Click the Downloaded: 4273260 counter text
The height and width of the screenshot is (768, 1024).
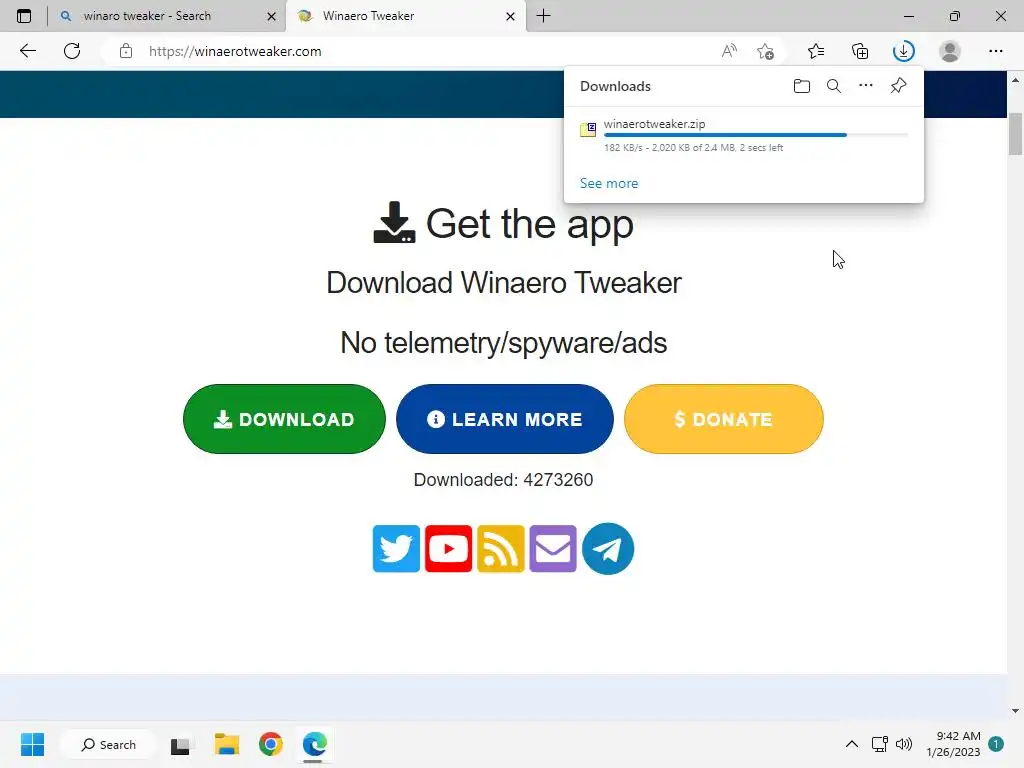point(504,480)
